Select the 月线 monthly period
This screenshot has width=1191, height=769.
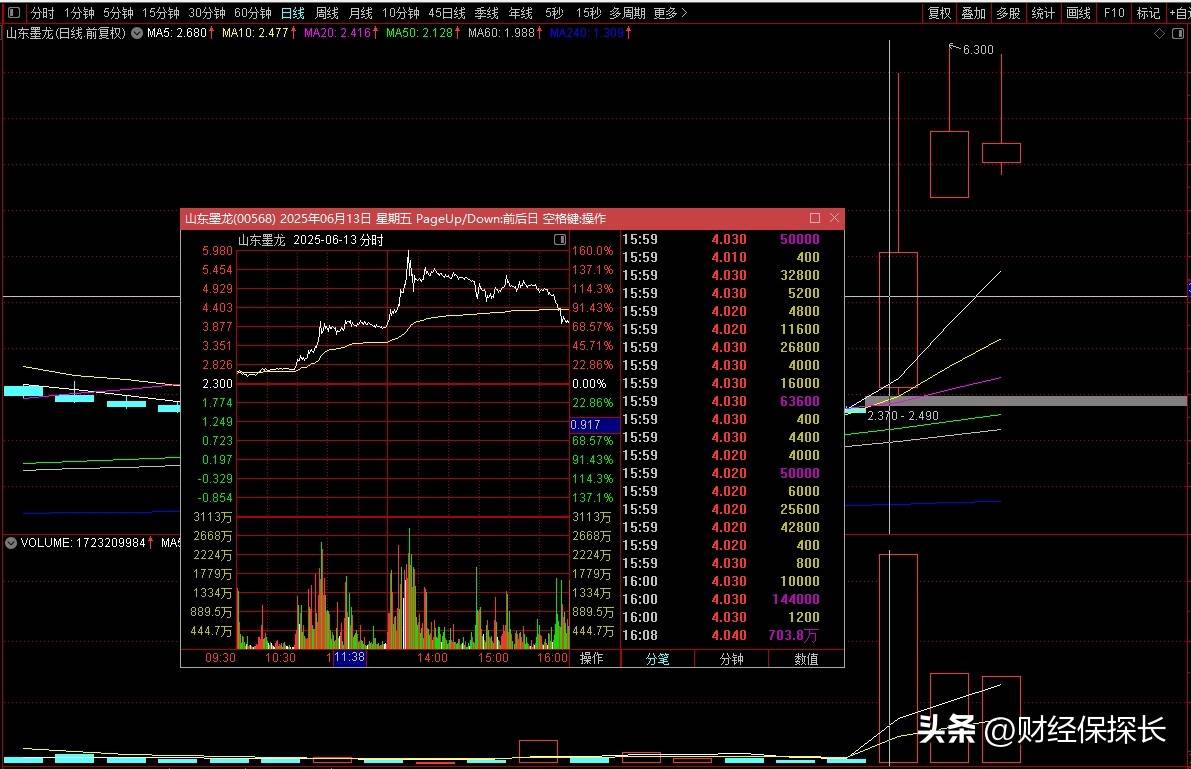(360, 13)
